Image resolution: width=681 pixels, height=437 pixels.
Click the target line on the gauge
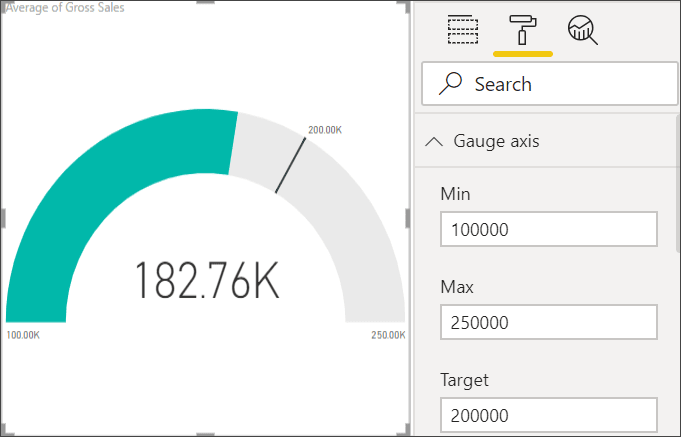click(291, 166)
